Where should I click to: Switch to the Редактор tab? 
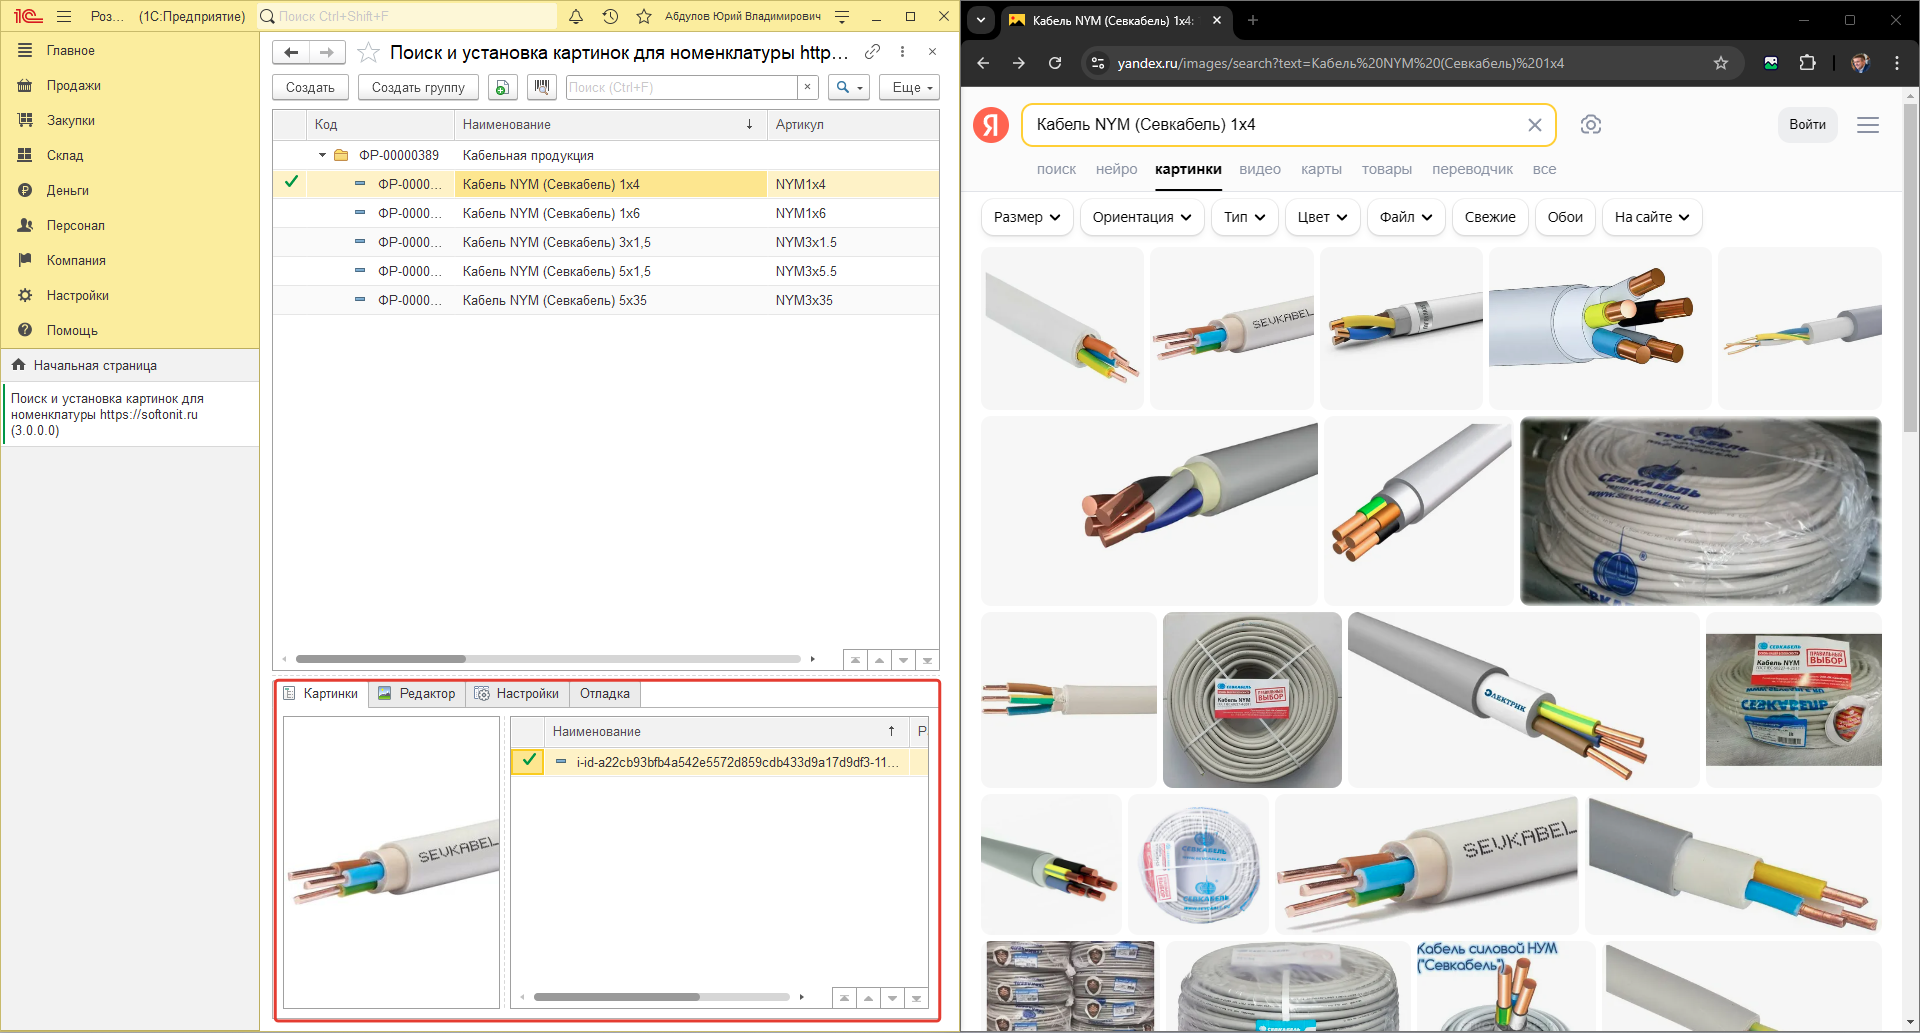[x=417, y=693]
